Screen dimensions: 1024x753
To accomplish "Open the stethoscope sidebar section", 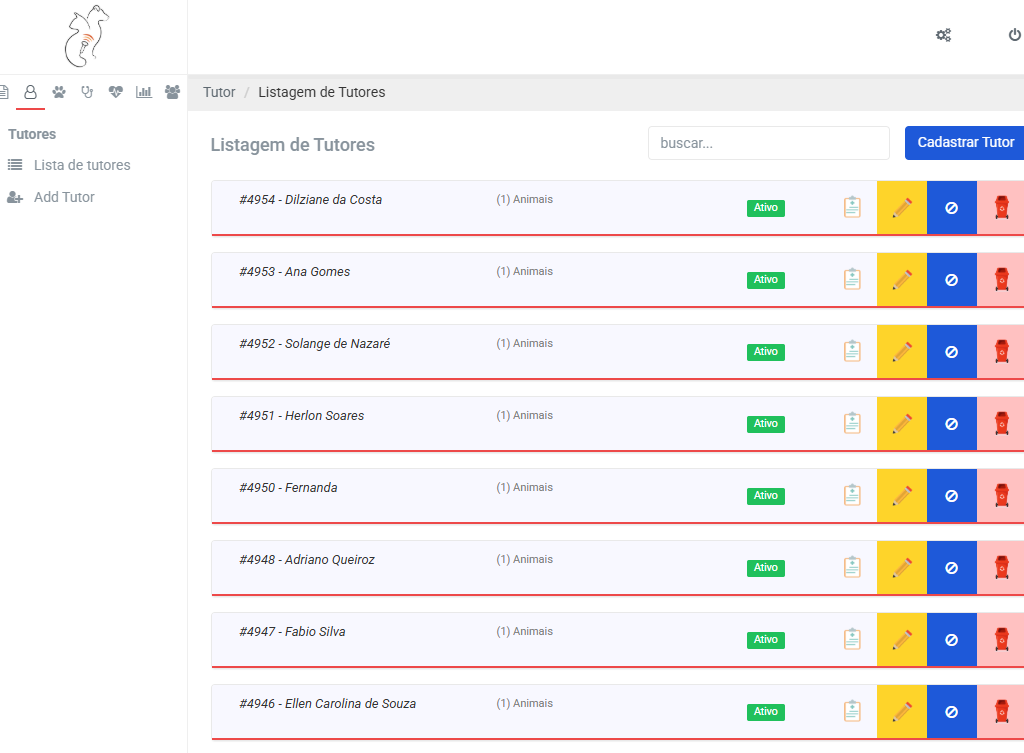I will point(87,92).
